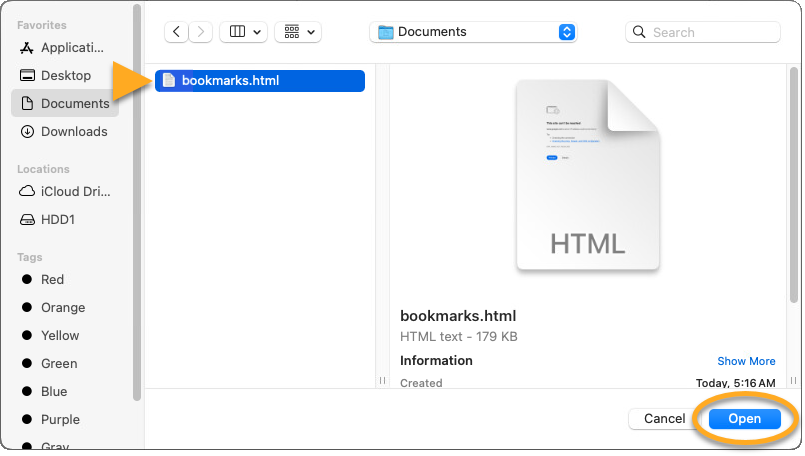Click the back navigation chevron

177,32
